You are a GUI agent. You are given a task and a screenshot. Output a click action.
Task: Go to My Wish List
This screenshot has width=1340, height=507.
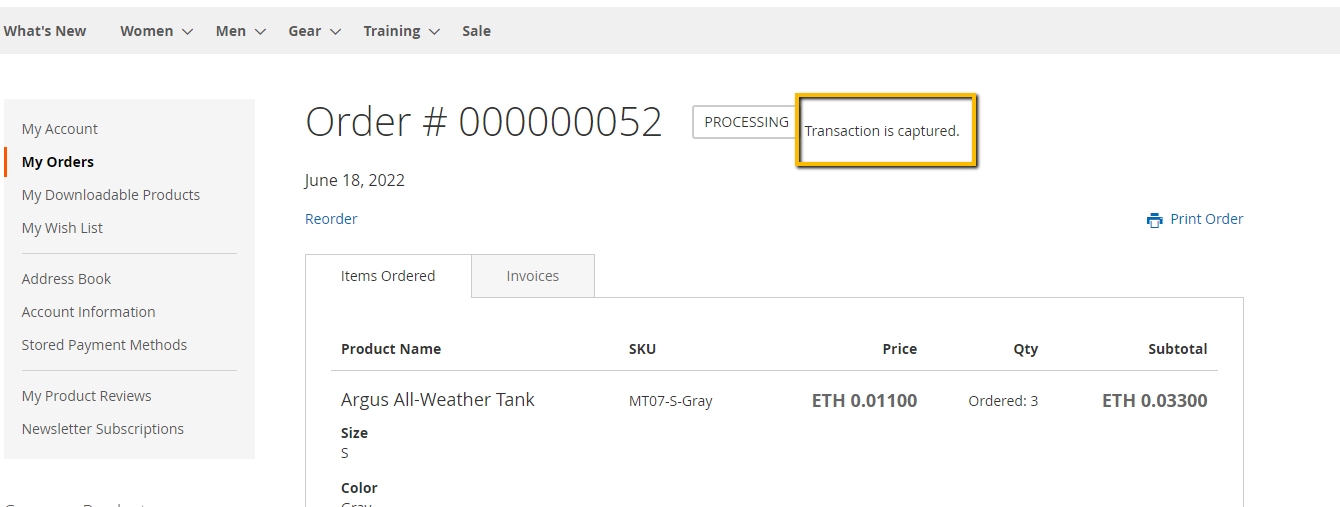click(62, 228)
